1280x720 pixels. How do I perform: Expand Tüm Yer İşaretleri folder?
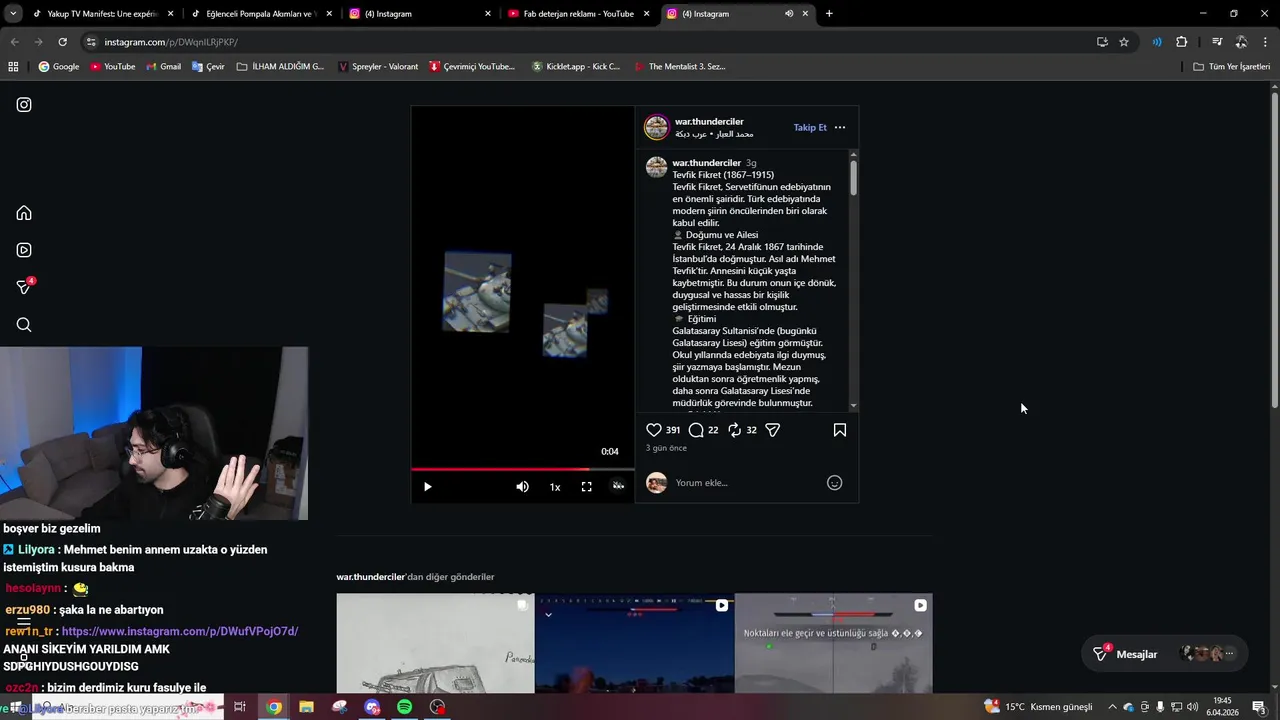tap(1231, 67)
